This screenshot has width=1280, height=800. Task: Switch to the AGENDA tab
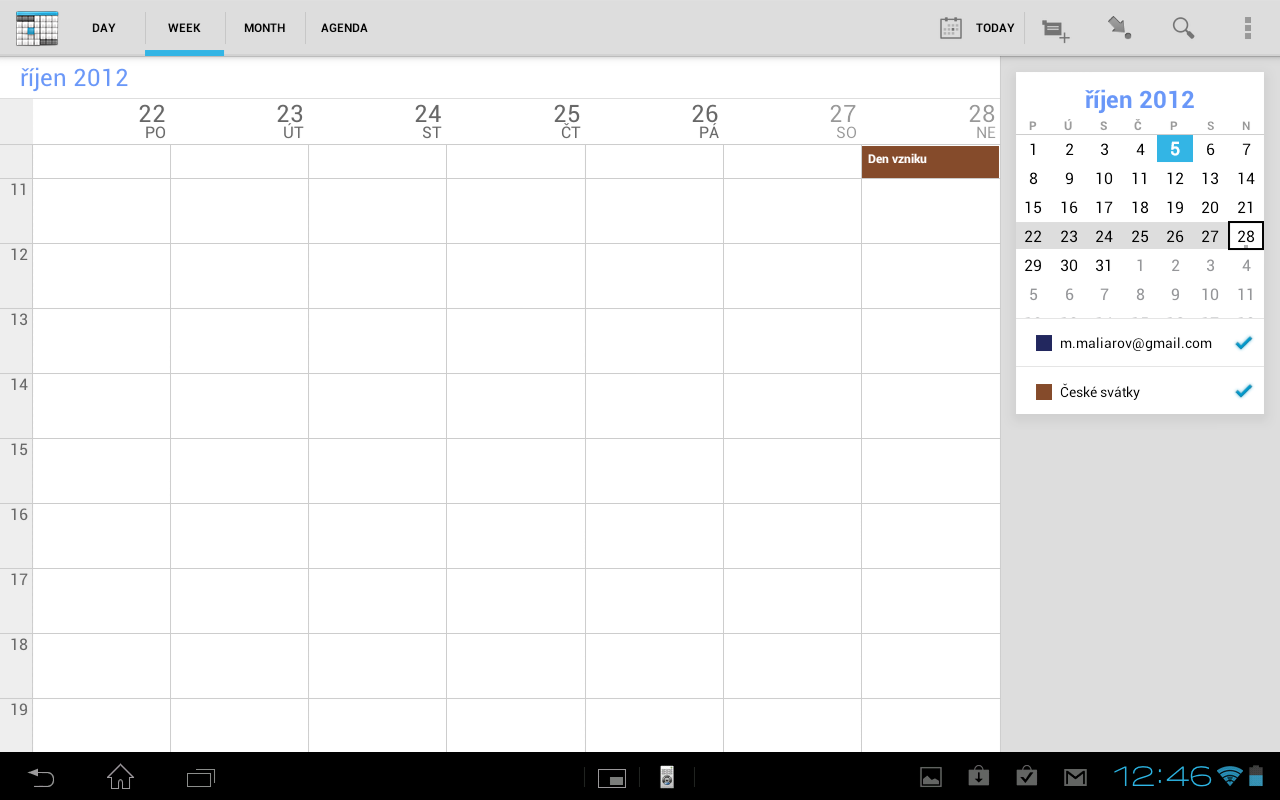coord(344,28)
